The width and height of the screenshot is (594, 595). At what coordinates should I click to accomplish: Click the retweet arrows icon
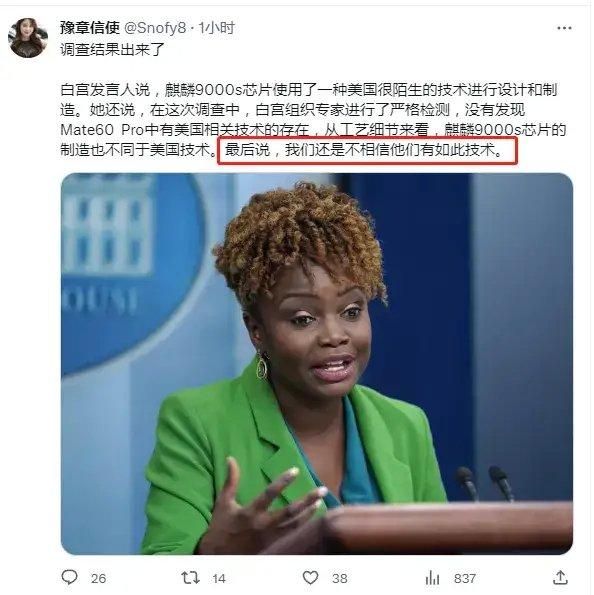tap(190, 578)
